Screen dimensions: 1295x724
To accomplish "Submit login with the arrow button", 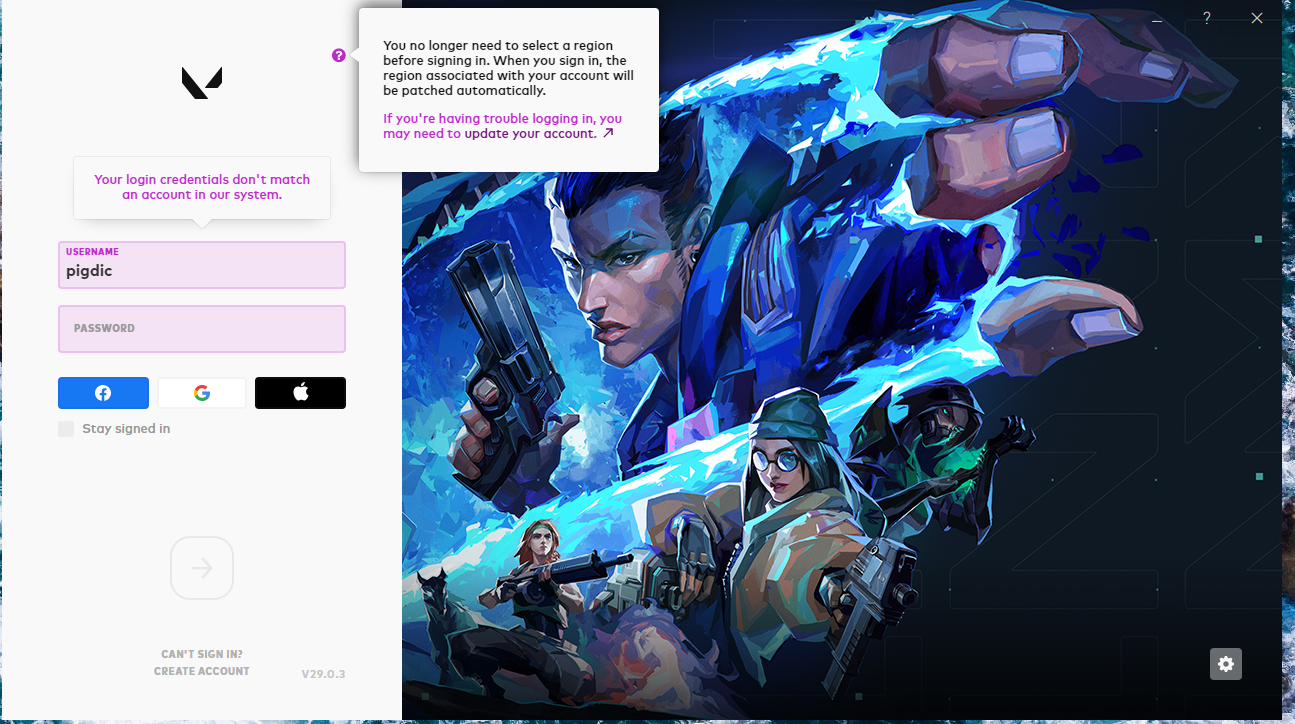I will pyautogui.click(x=202, y=568).
